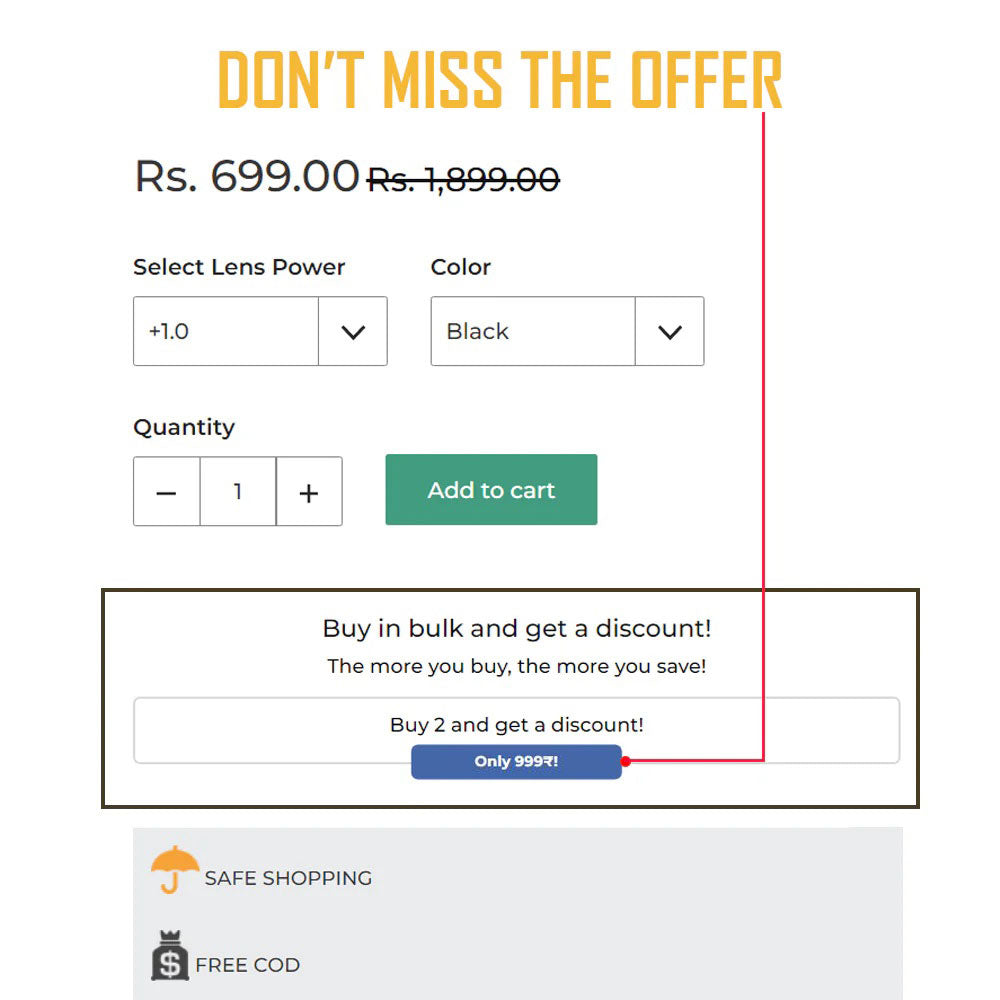Click the money bag Free COD icon

pos(169,956)
